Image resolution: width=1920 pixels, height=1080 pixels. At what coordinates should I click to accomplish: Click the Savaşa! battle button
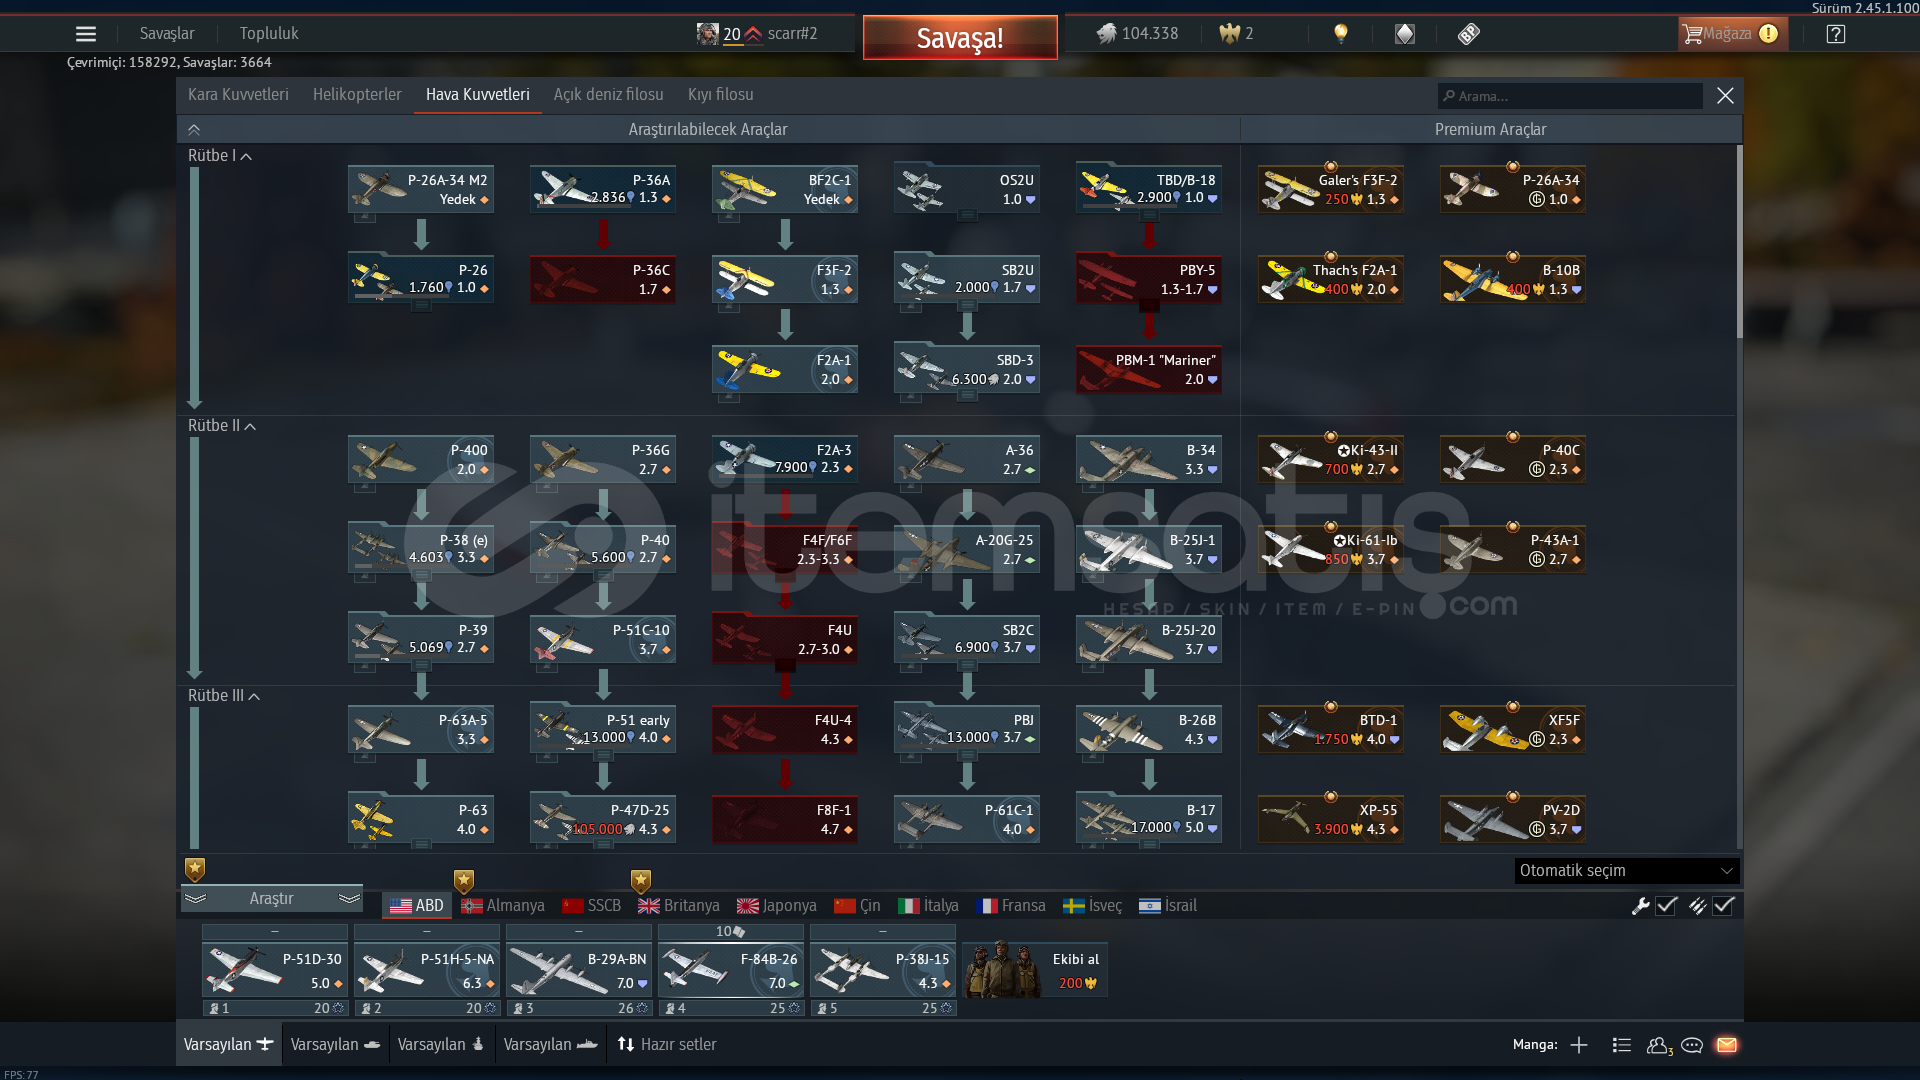click(960, 38)
